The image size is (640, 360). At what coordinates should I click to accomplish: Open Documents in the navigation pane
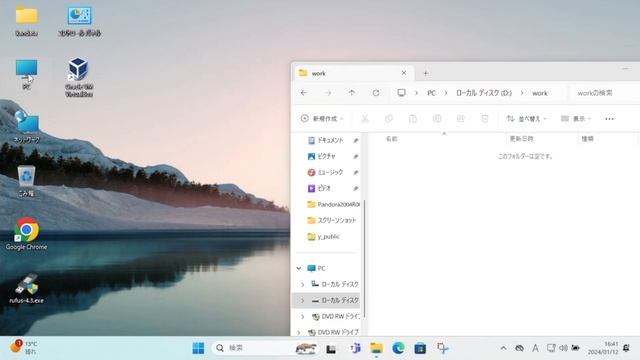pos(331,140)
